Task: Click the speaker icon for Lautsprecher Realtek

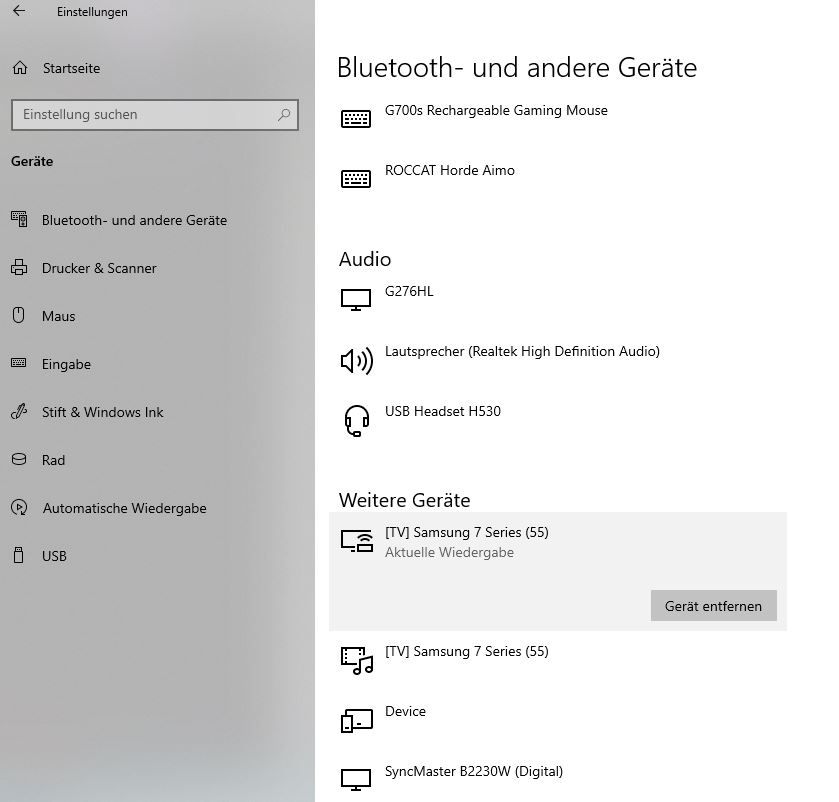Action: pyautogui.click(x=356, y=360)
